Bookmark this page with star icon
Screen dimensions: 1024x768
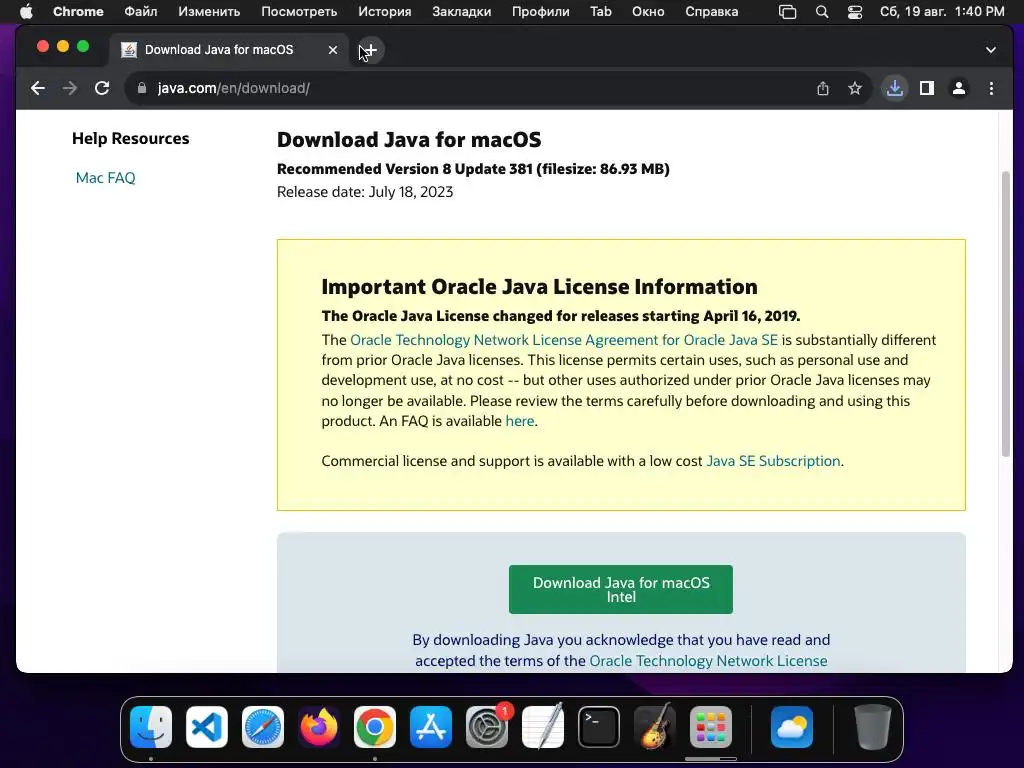pos(855,88)
